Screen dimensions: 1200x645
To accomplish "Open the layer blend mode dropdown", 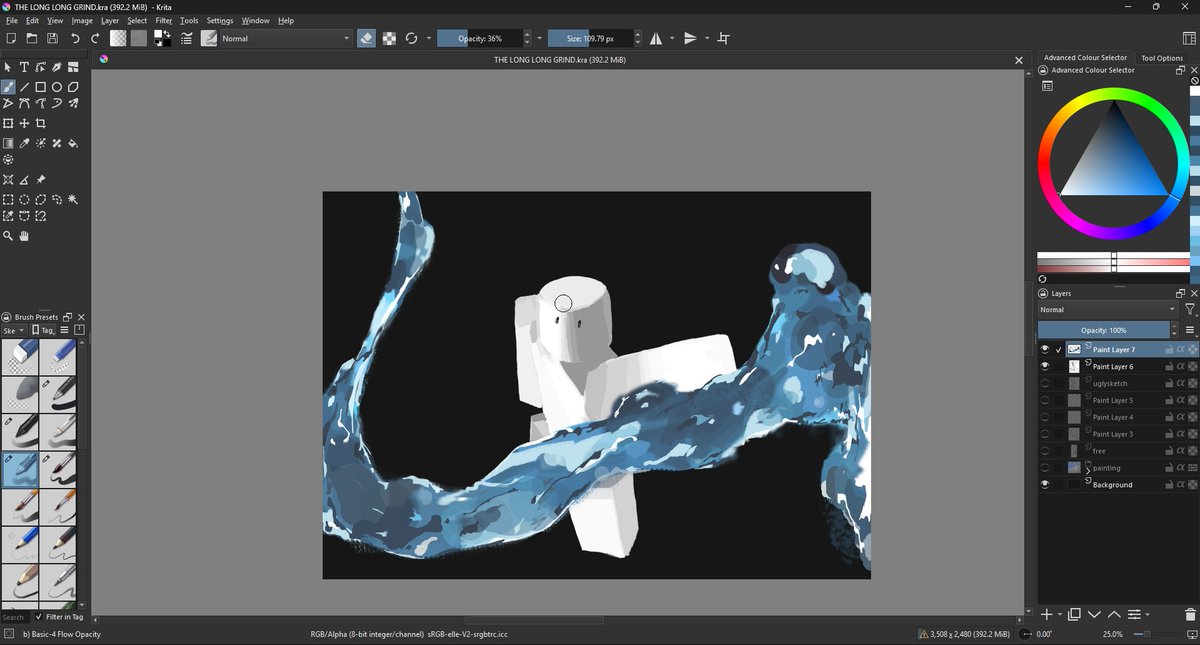I will [x=1107, y=310].
